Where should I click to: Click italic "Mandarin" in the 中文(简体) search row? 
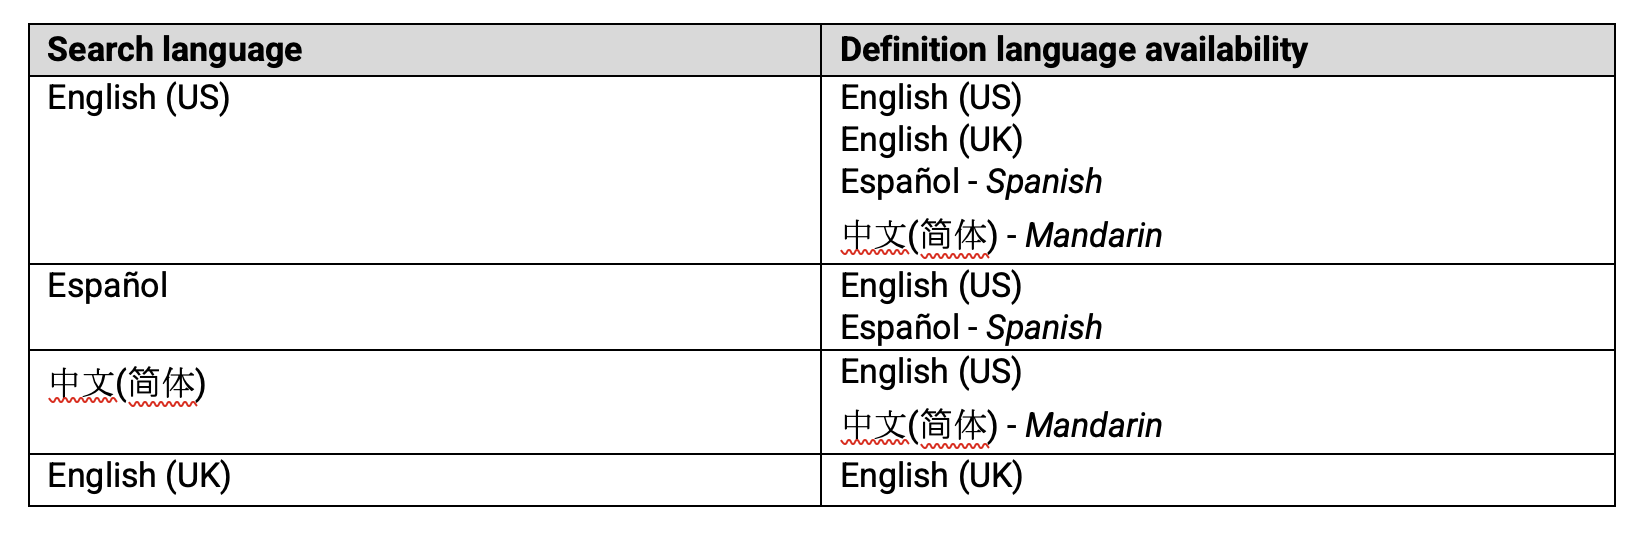1093,426
